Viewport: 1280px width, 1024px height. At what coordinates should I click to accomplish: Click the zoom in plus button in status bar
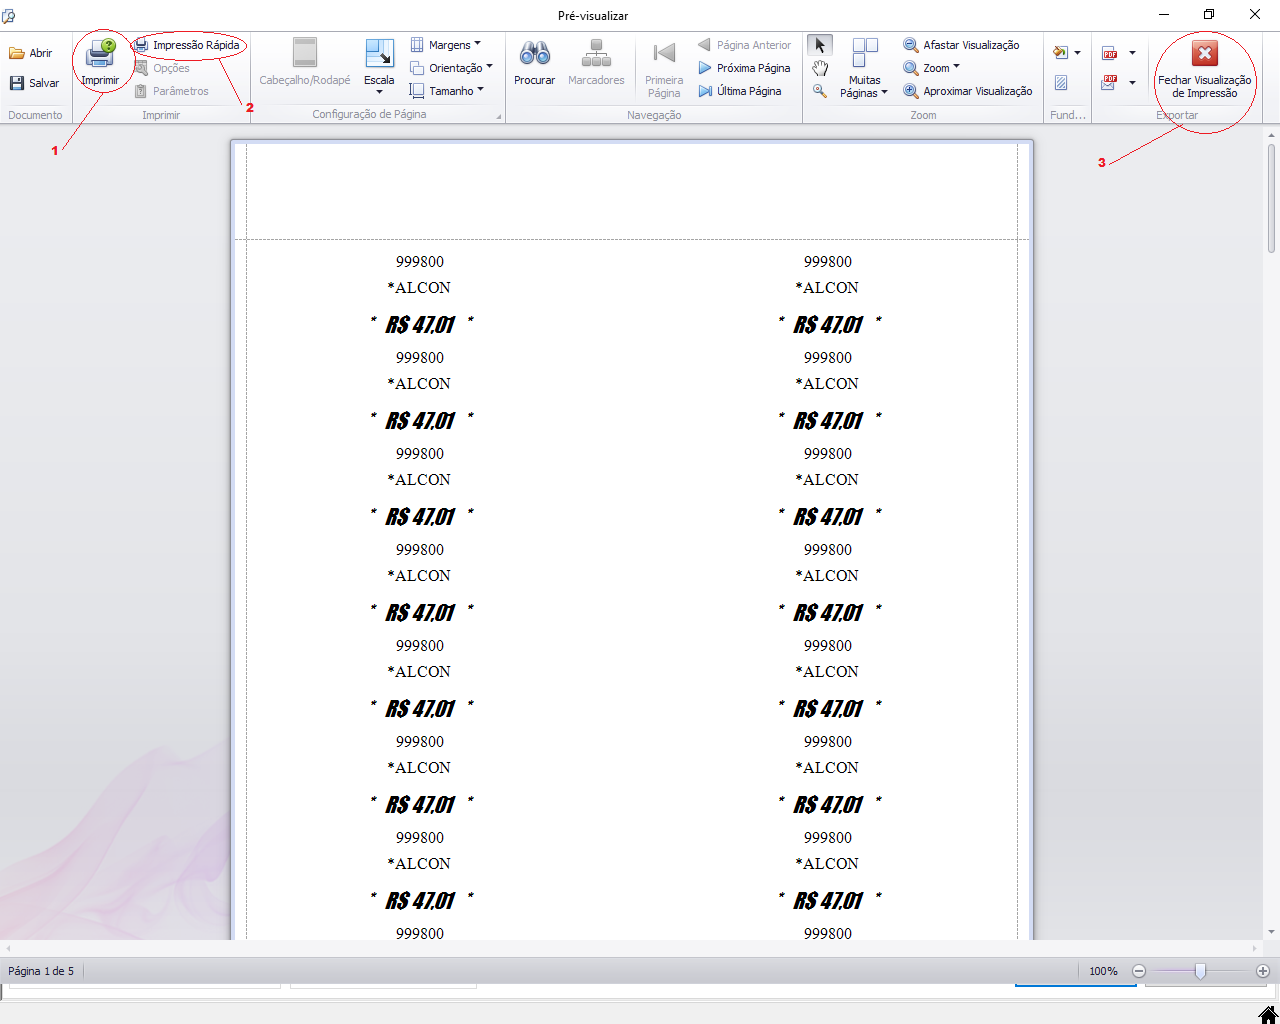[1263, 971]
